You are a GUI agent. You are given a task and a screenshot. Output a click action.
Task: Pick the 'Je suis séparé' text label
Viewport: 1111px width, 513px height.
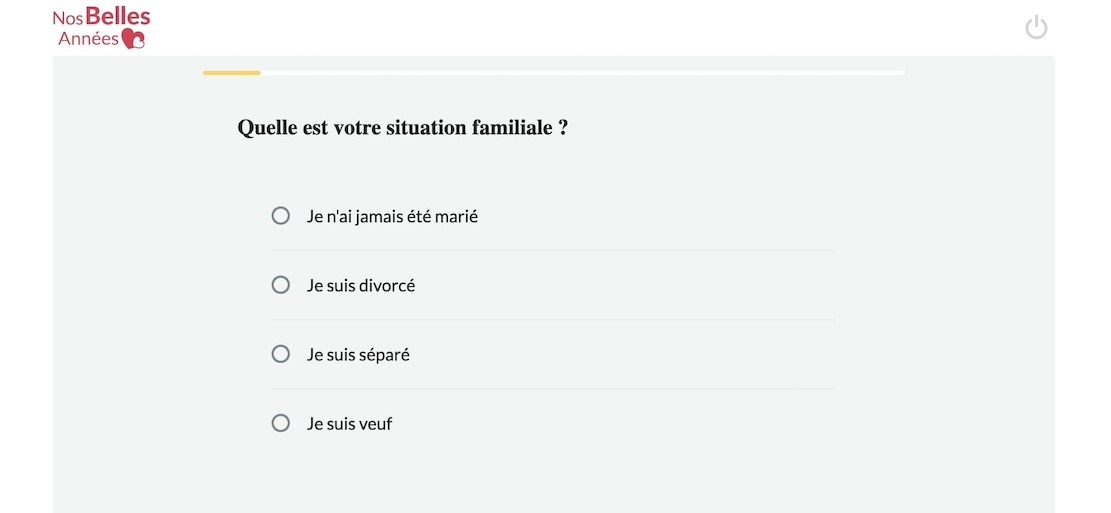click(x=358, y=354)
